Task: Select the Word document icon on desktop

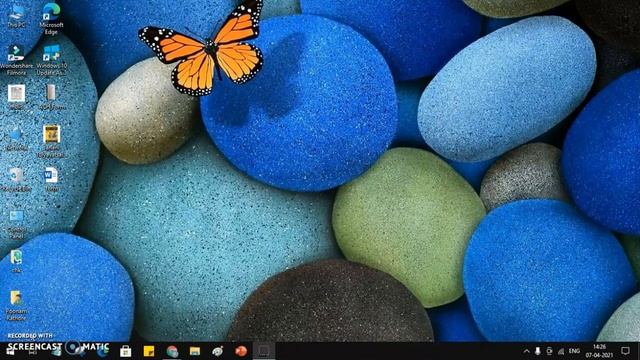Action: point(51,179)
